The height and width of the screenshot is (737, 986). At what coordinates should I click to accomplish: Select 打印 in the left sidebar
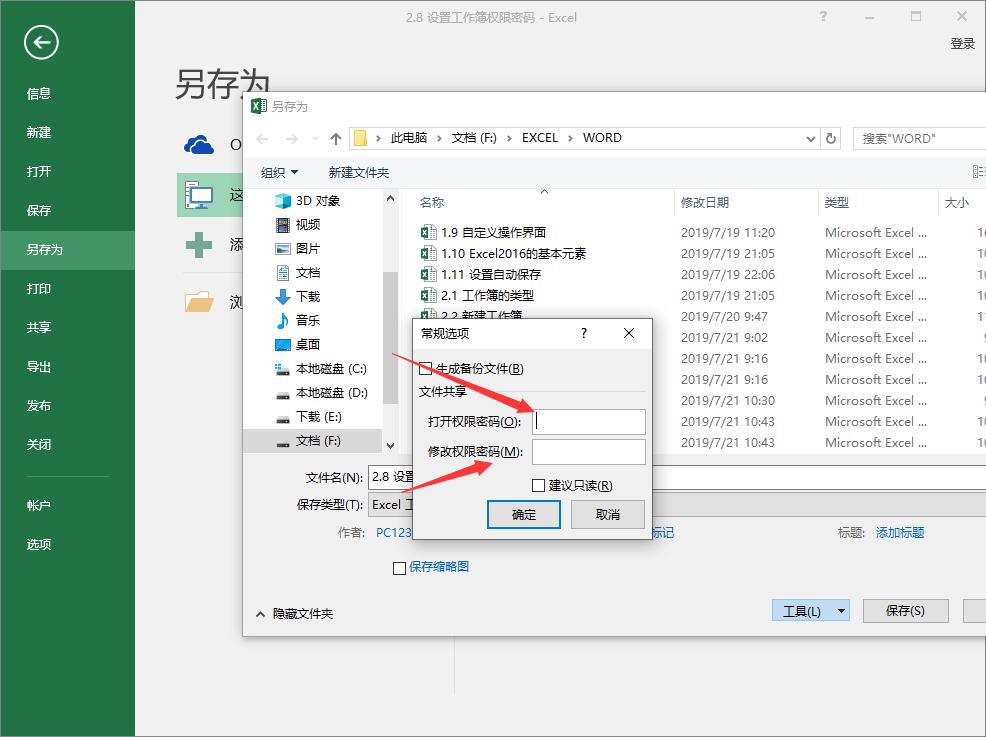pyautogui.click(x=39, y=289)
